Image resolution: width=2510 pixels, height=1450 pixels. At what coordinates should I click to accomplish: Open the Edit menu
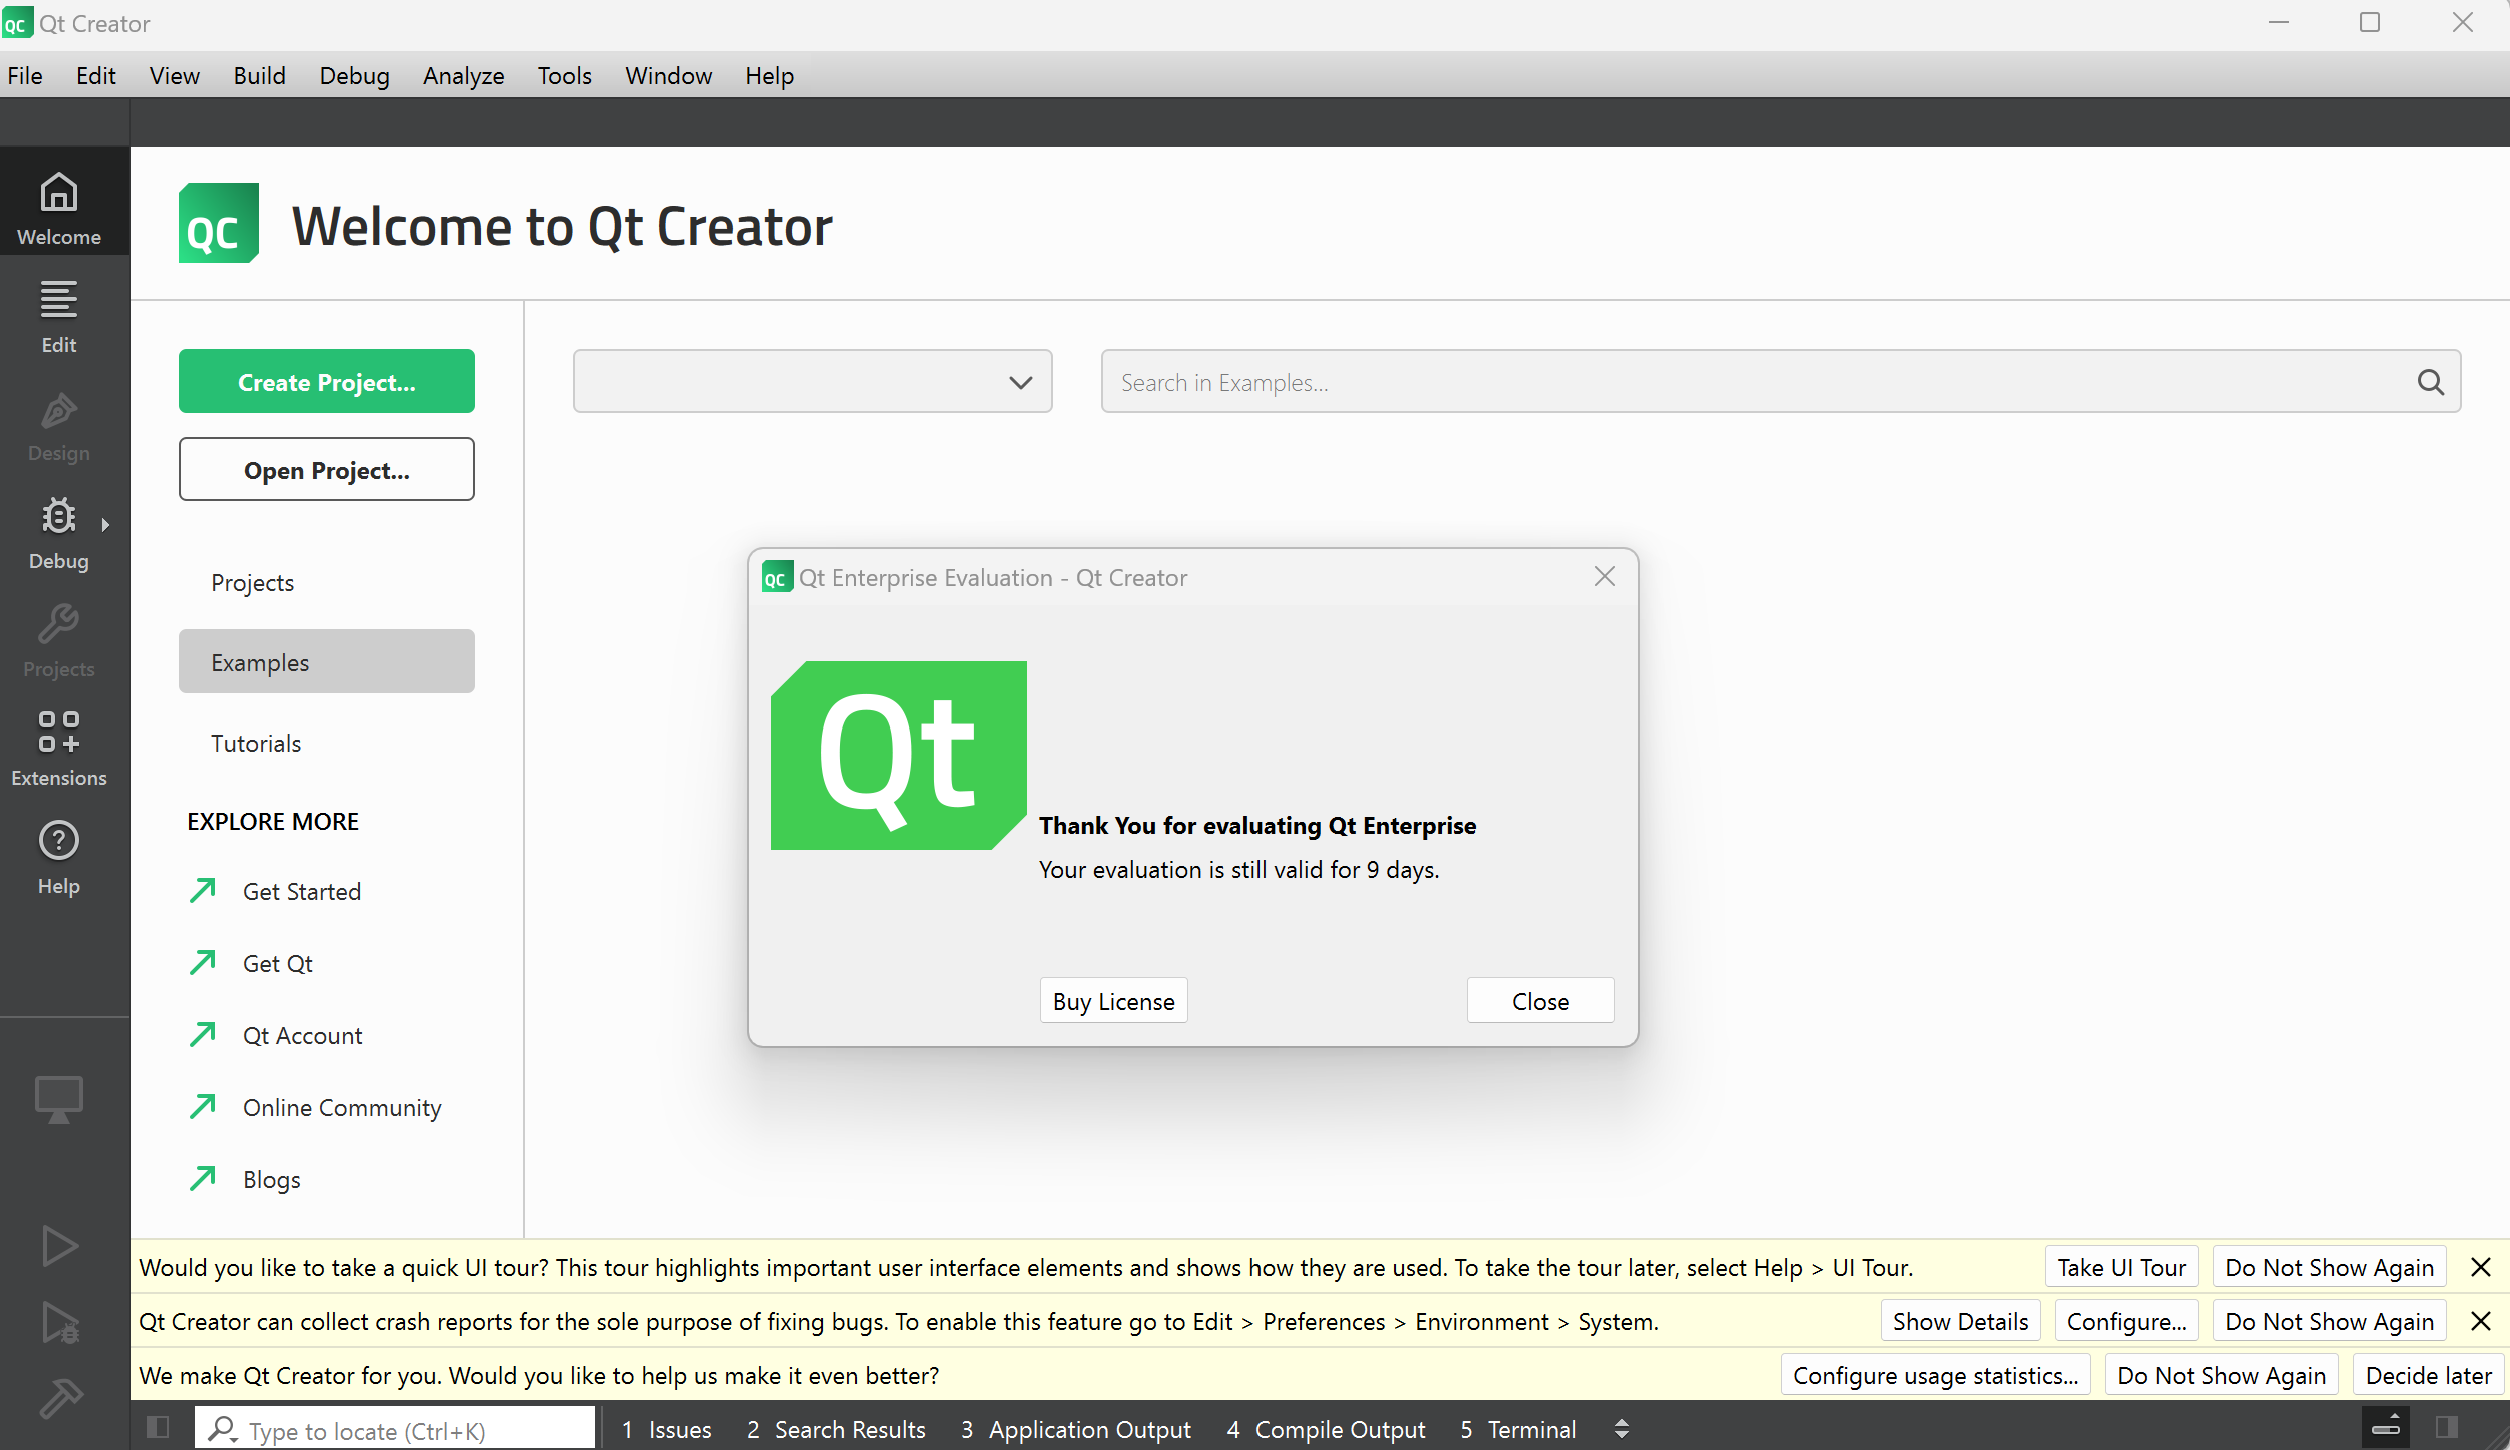pyautogui.click(x=96, y=75)
